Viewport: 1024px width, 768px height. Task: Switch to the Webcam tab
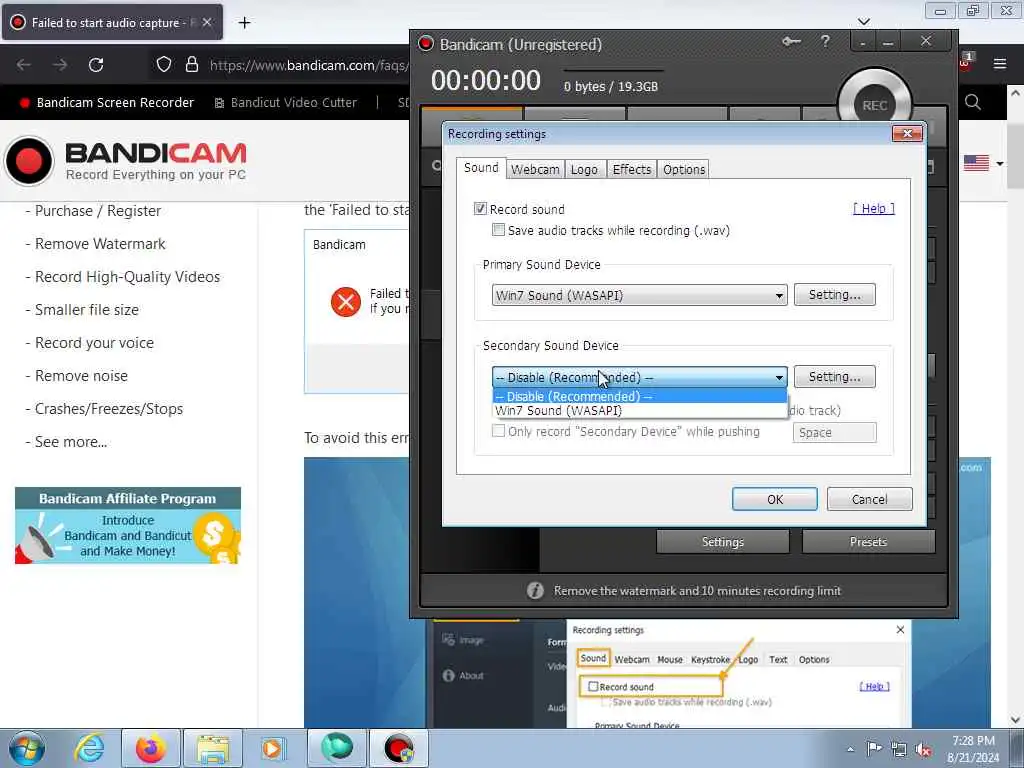click(535, 170)
